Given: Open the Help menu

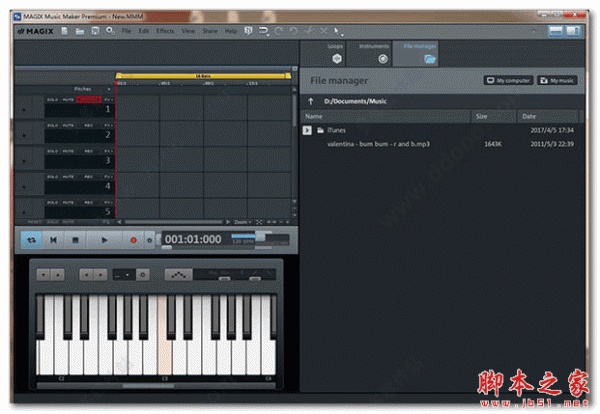Looking at the screenshot, I should coord(231,31).
